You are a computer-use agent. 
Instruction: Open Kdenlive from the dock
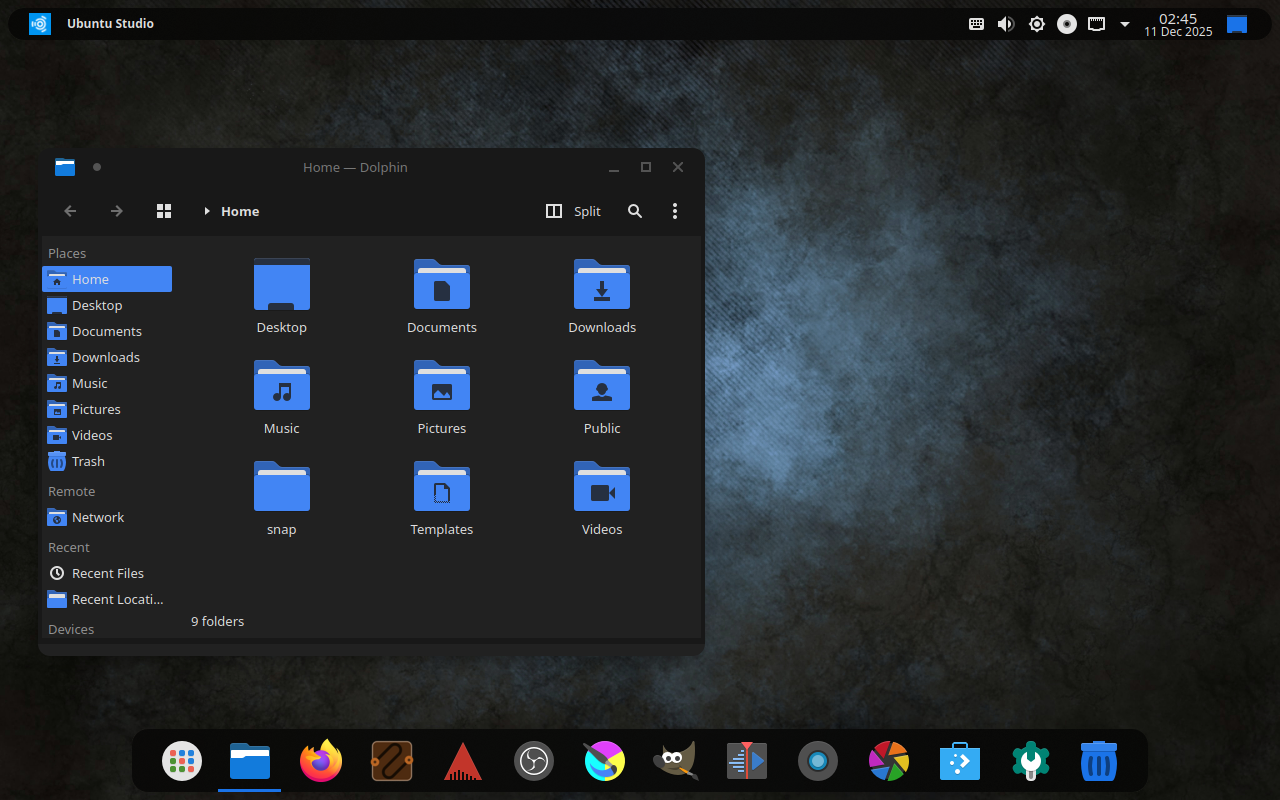tap(746, 761)
